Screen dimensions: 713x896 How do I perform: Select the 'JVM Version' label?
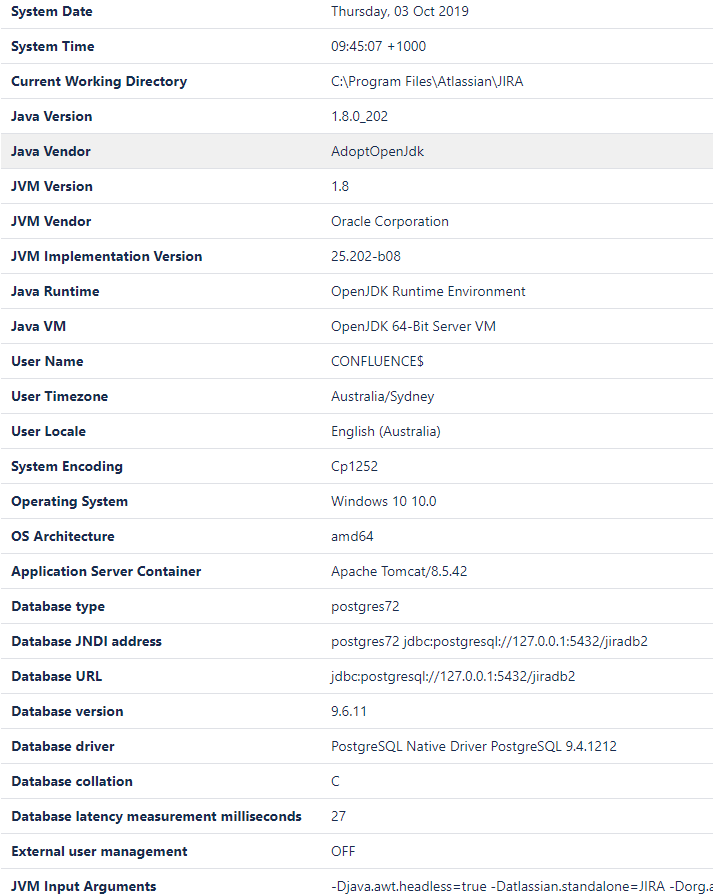click(x=51, y=186)
